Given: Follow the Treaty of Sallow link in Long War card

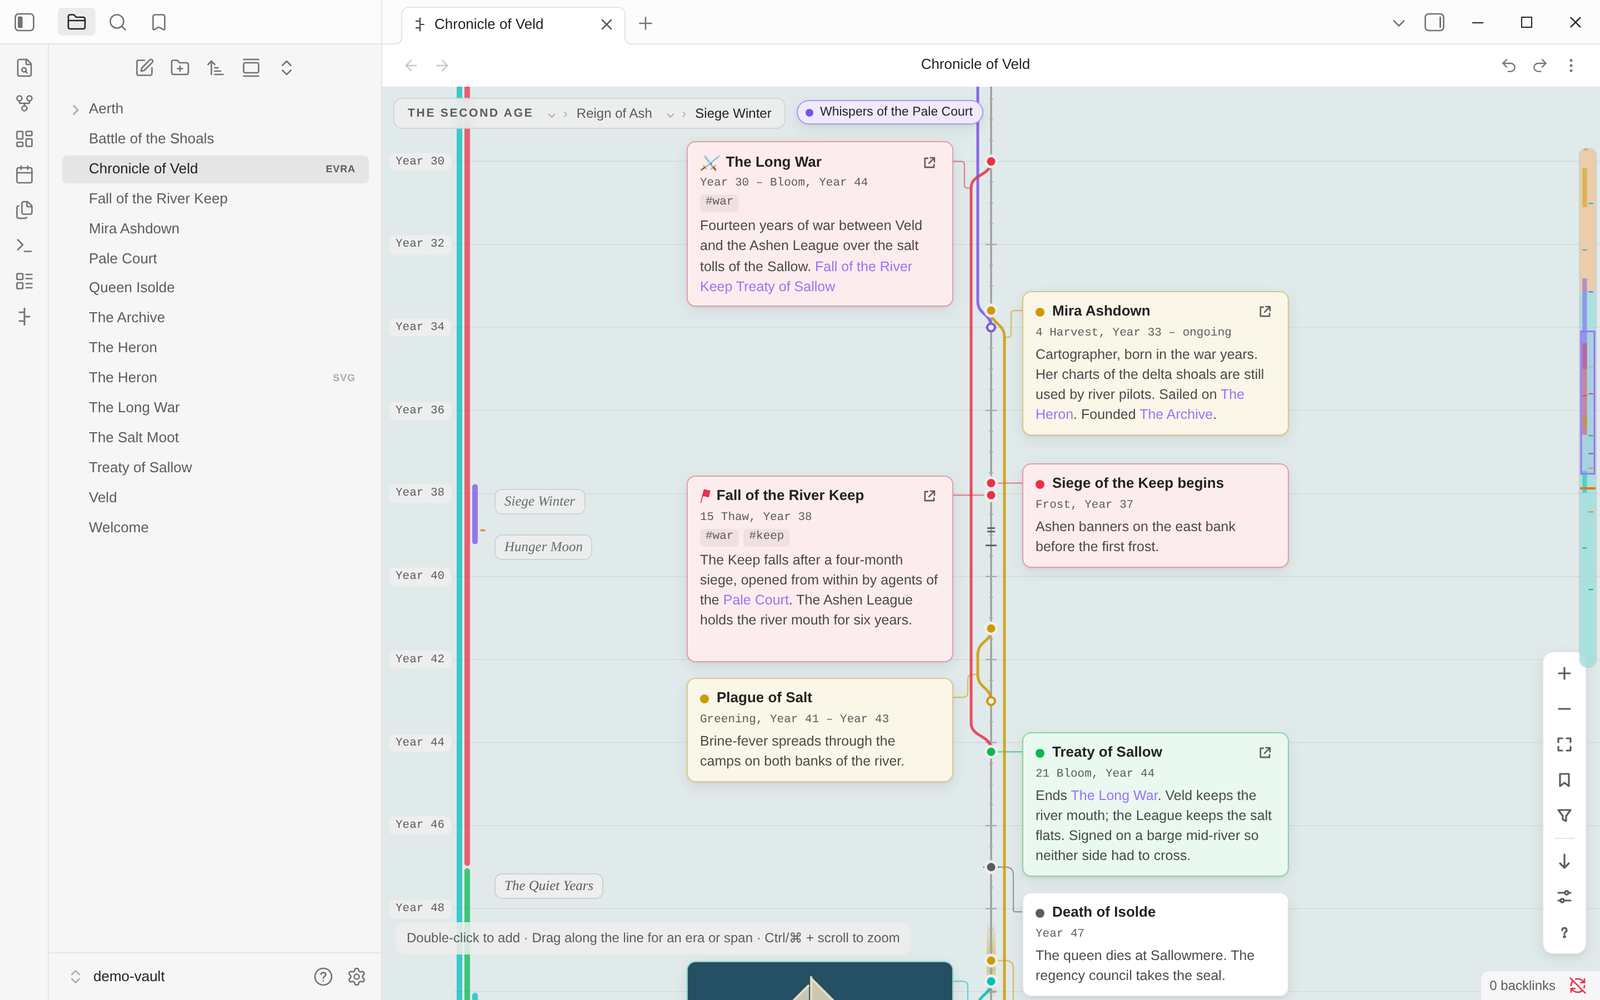Looking at the screenshot, I should point(786,287).
